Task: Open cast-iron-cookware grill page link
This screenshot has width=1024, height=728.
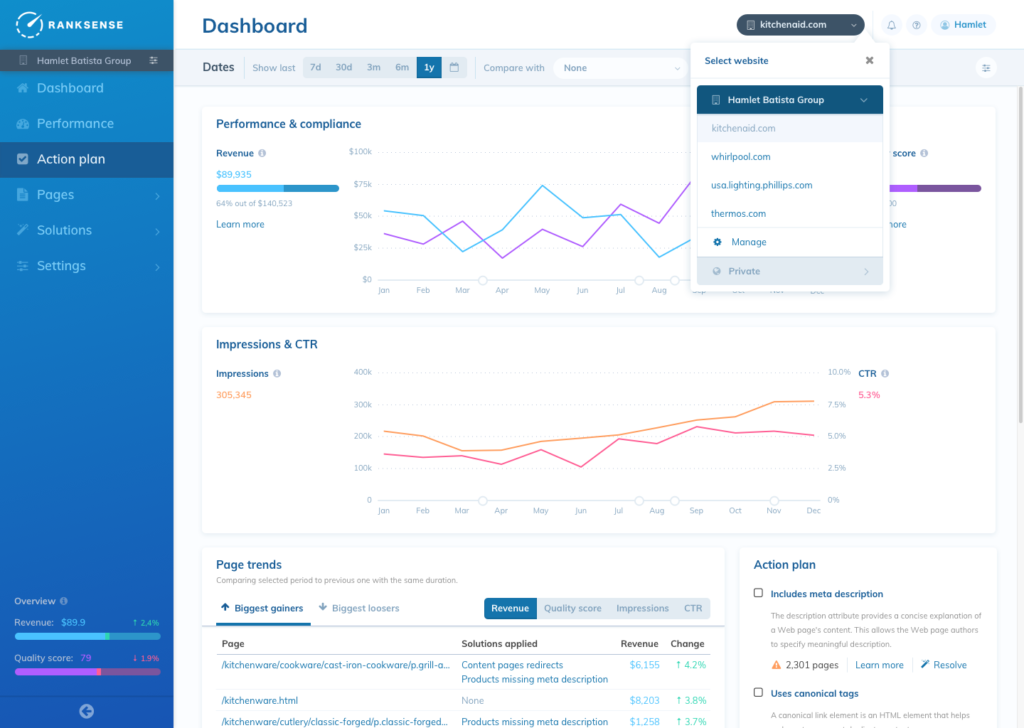Action: coord(336,665)
